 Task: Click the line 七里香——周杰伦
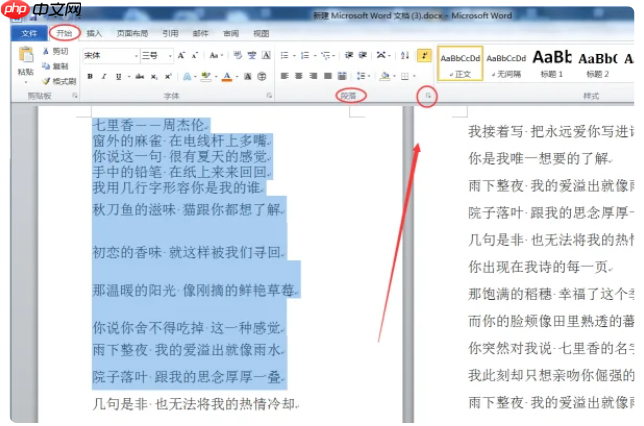(151, 125)
